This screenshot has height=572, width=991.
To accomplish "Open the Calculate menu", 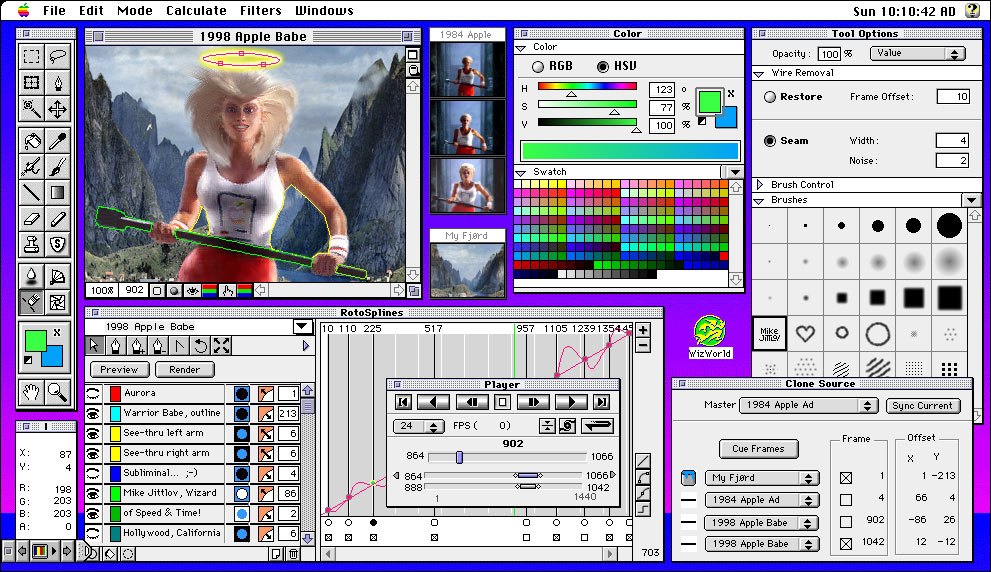I will coord(196,11).
